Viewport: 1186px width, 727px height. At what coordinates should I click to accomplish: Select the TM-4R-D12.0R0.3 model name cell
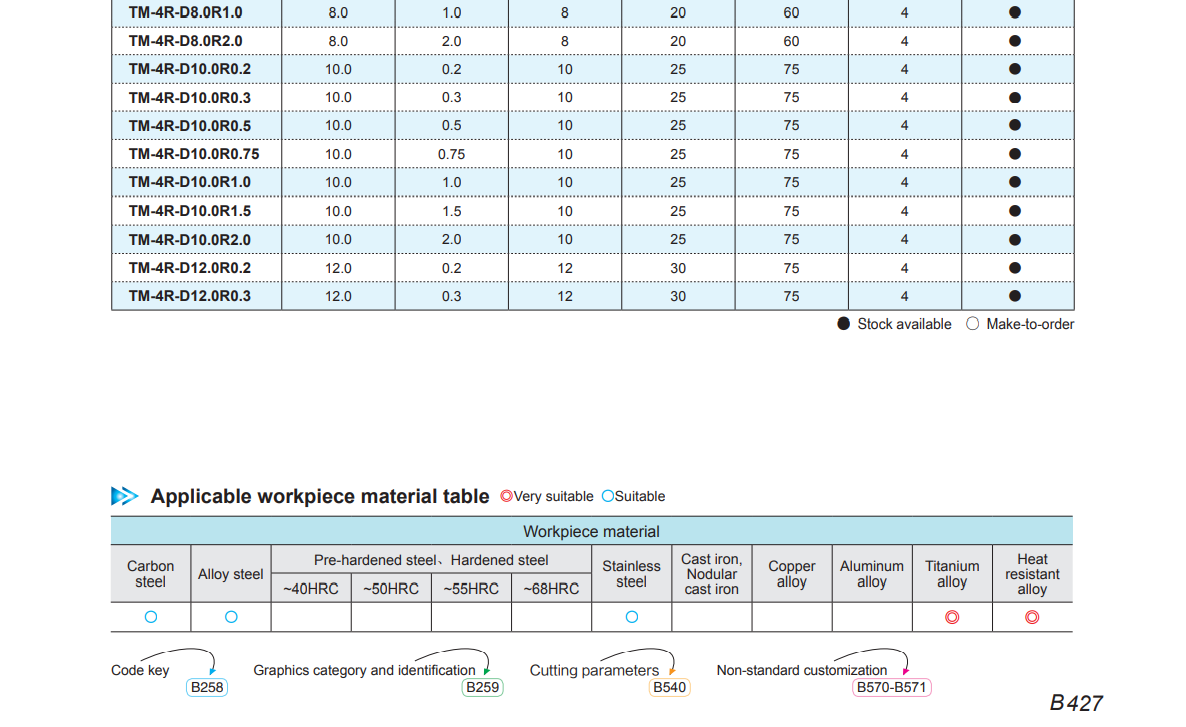[190, 296]
